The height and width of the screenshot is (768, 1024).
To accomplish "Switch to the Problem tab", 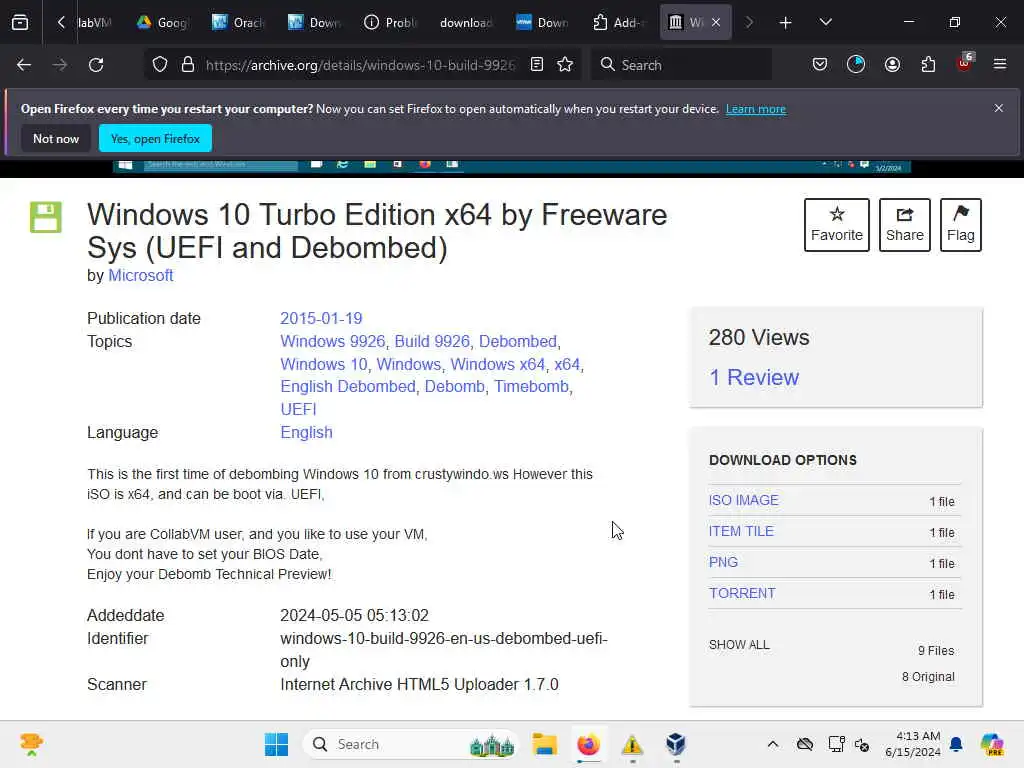I will 390,23.
